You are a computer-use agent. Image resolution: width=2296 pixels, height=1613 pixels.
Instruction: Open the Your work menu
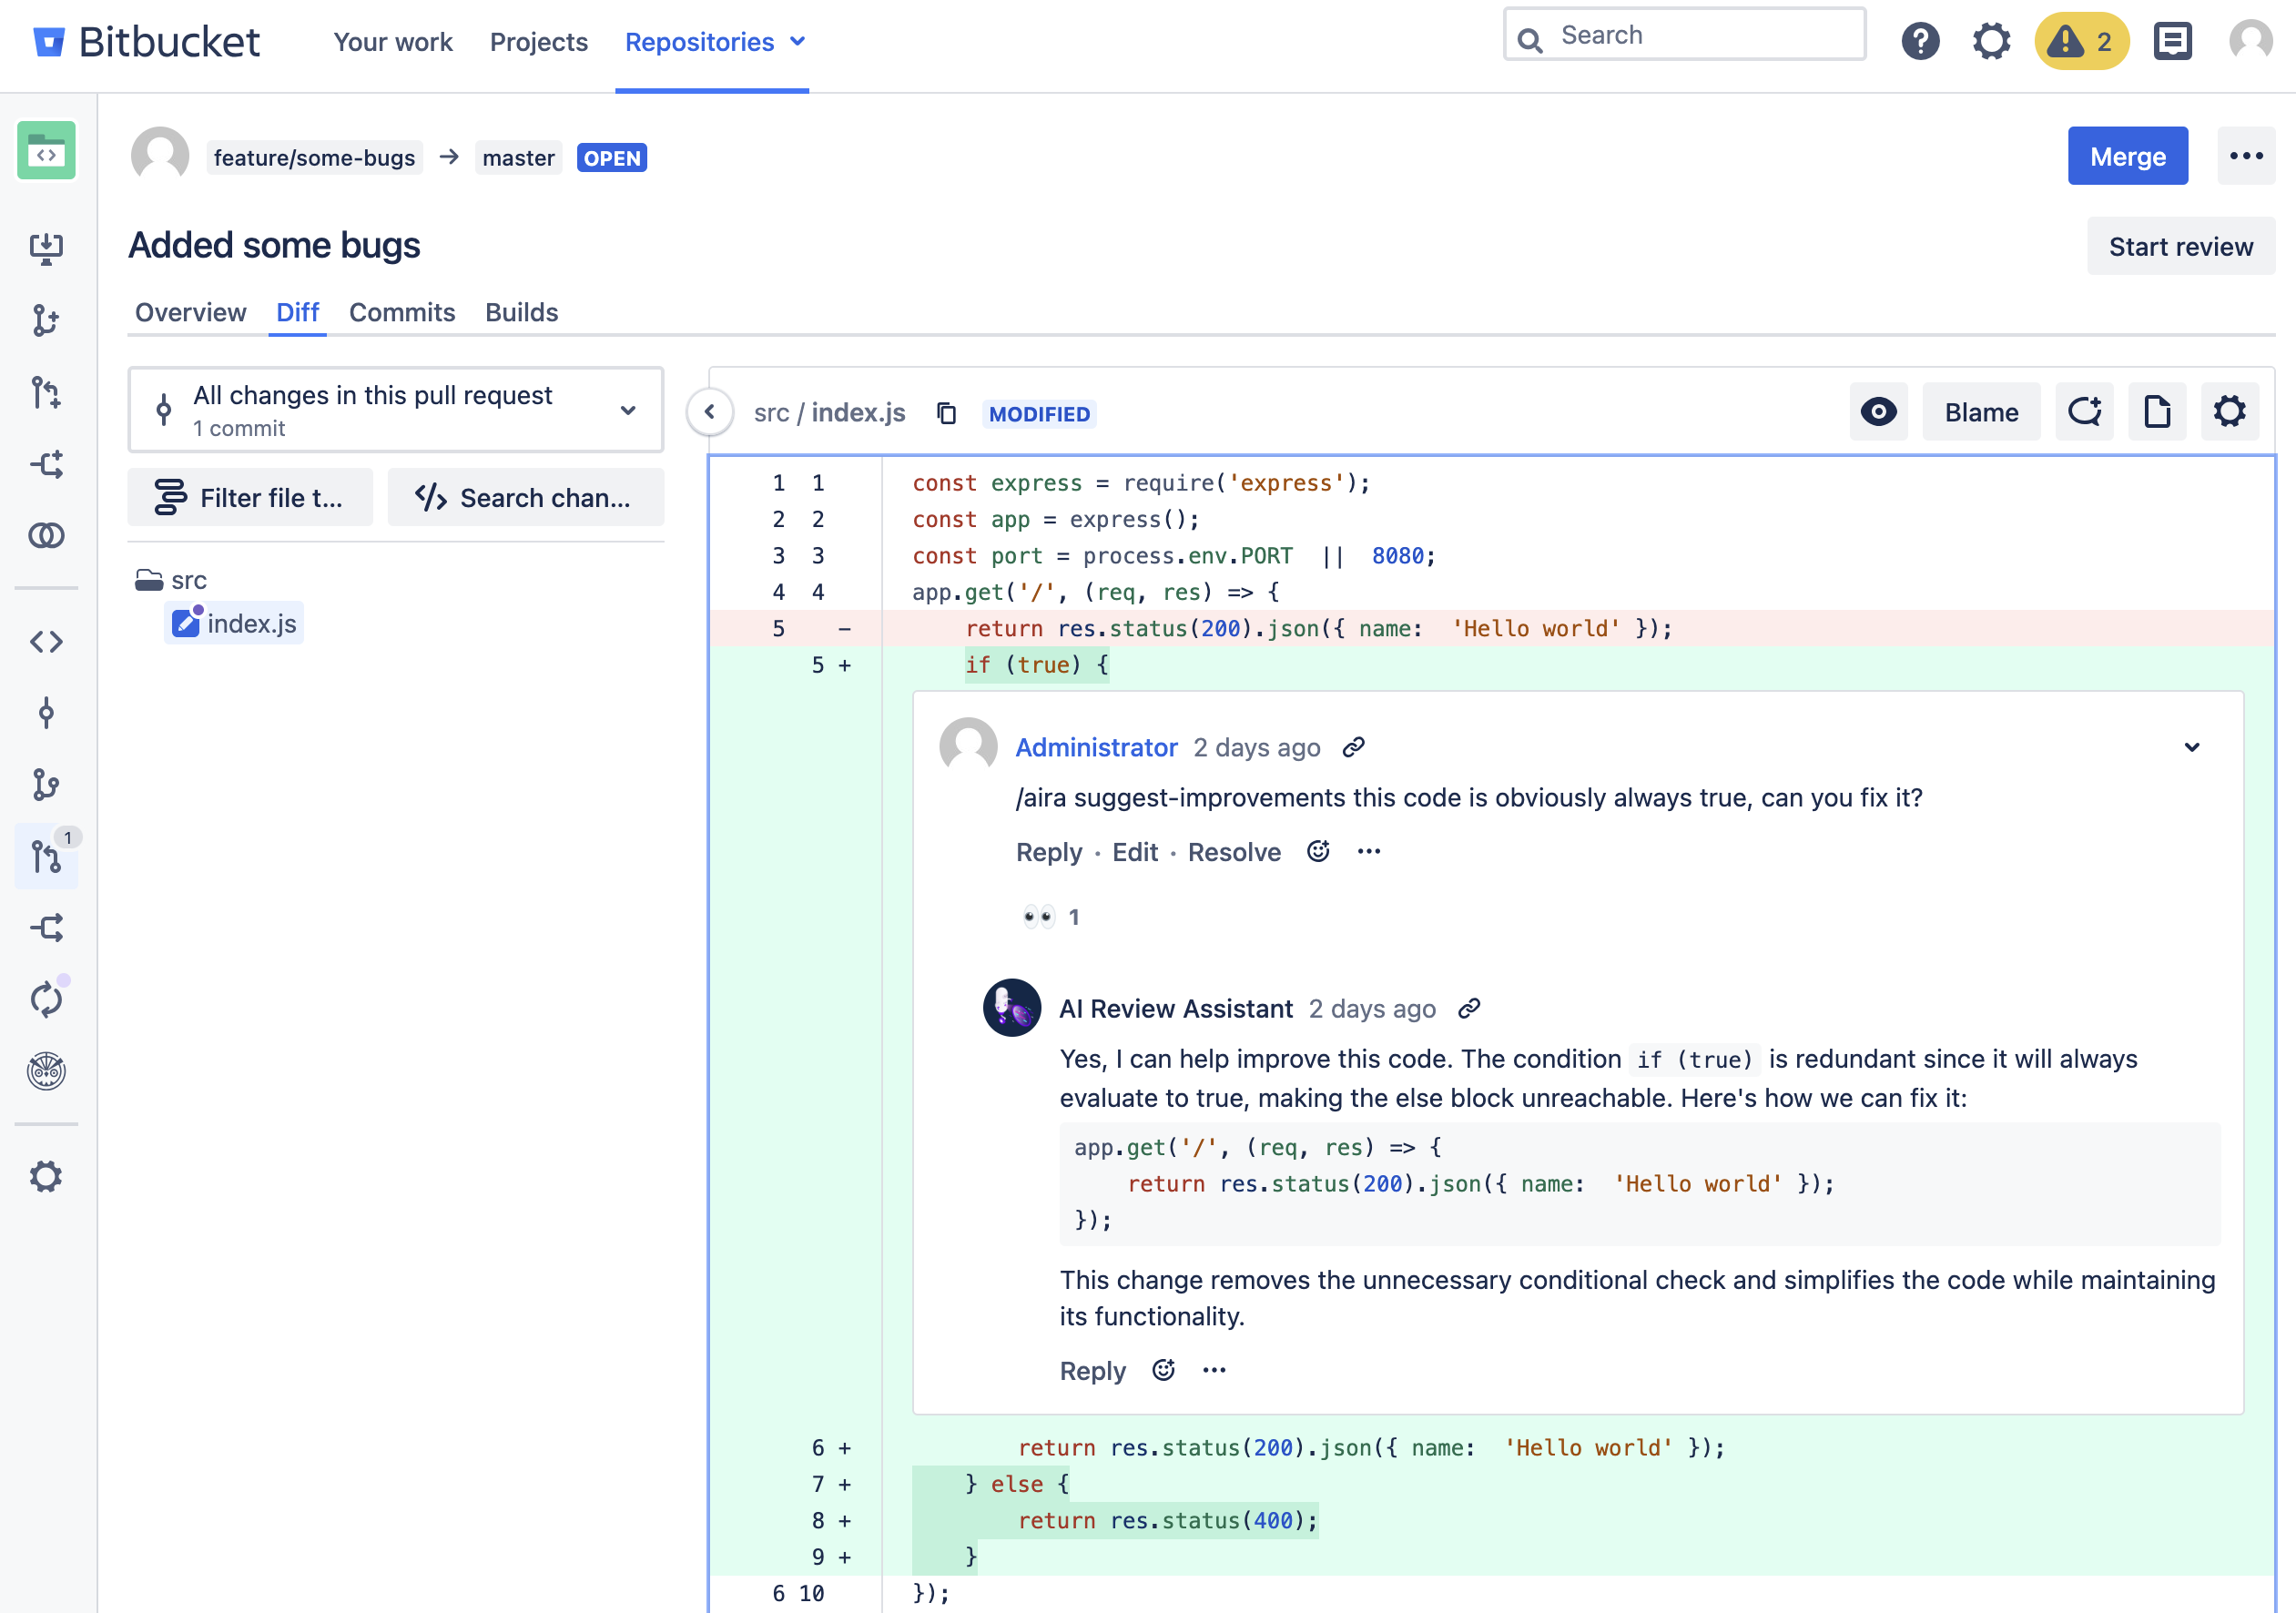pyautogui.click(x=393, y=42)
